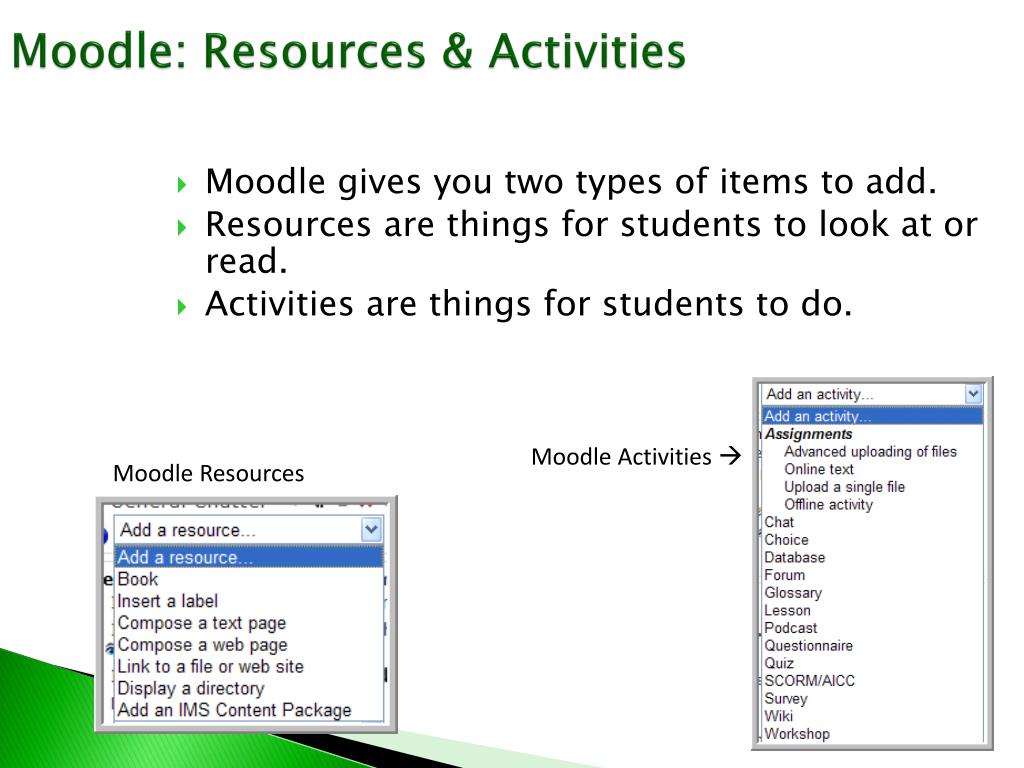
Task: Click the slide title 'Moodle: Resources & Activities'
Action: (349, 51)
